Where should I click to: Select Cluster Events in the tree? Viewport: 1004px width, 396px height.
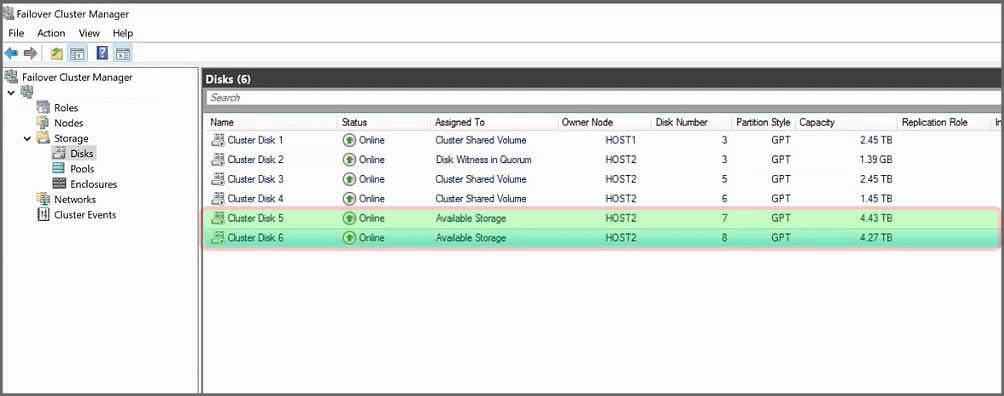click(x=85, y=215)
